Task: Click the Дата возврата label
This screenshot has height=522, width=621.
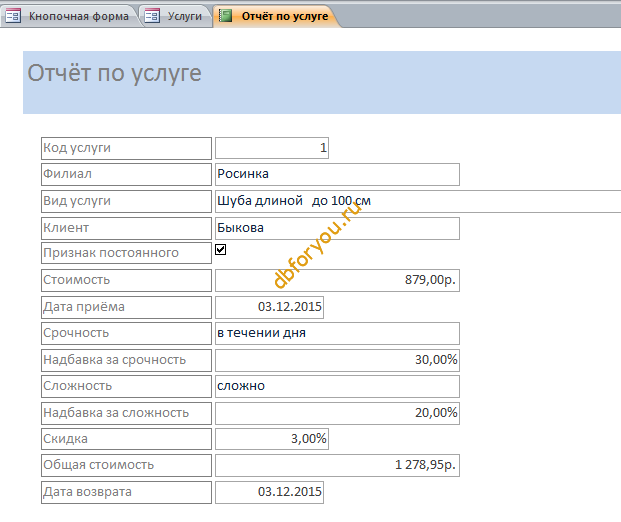Action: 126,492
